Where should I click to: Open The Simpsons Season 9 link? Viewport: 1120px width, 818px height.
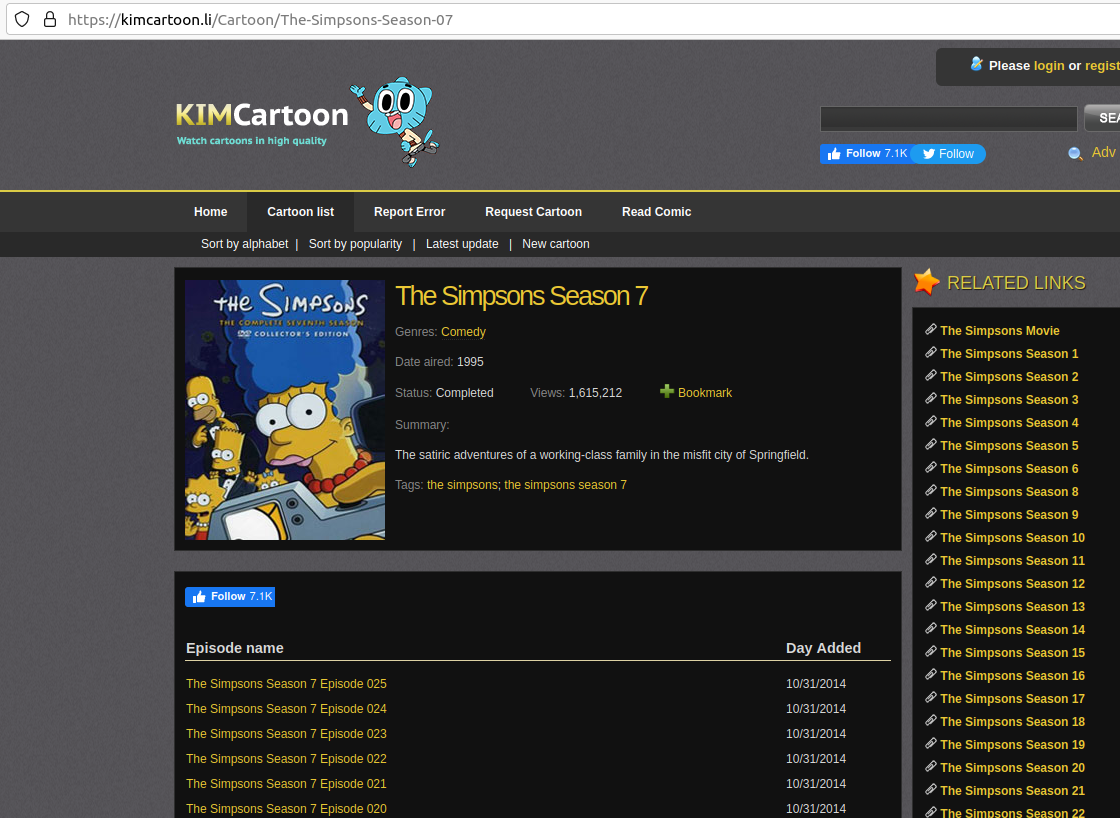1009,514
